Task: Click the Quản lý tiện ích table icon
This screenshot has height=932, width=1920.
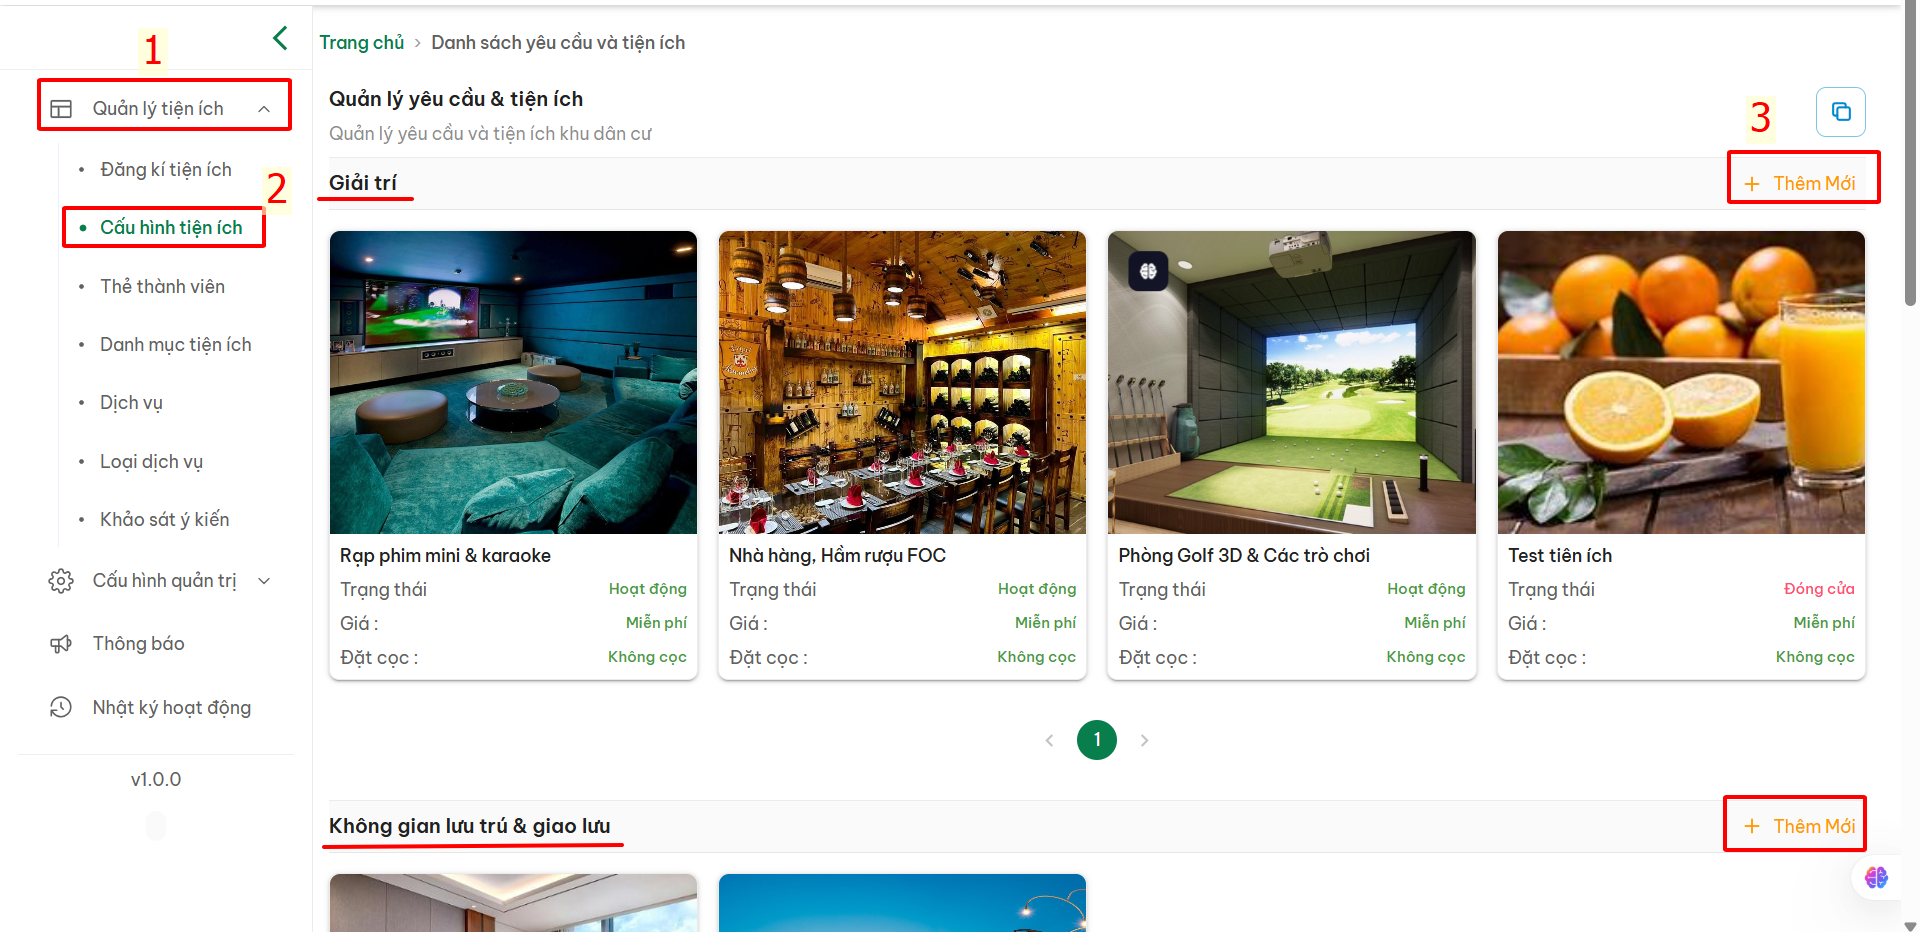Action: pos(61,108)
